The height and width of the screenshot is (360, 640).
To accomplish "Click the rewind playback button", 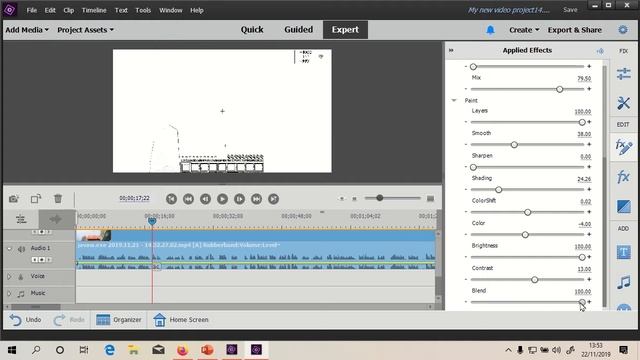I will click(188, 199).
